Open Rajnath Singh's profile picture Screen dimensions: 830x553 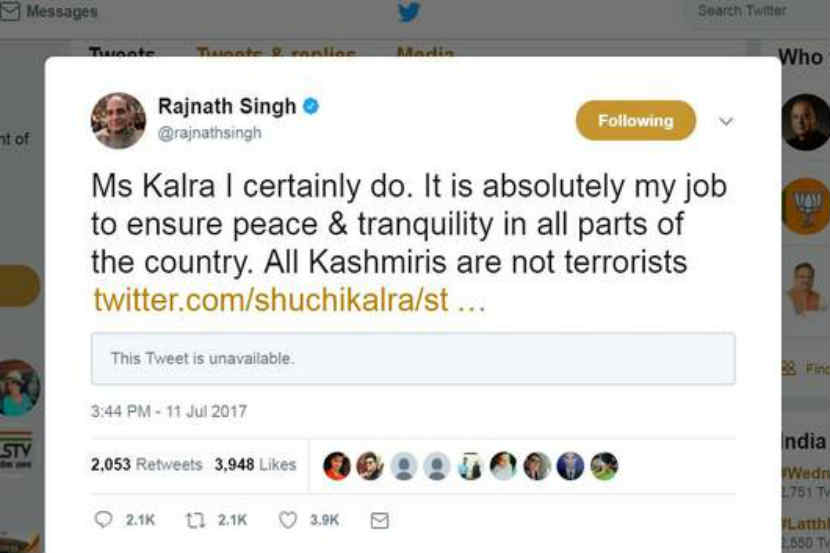coord(118,121)
